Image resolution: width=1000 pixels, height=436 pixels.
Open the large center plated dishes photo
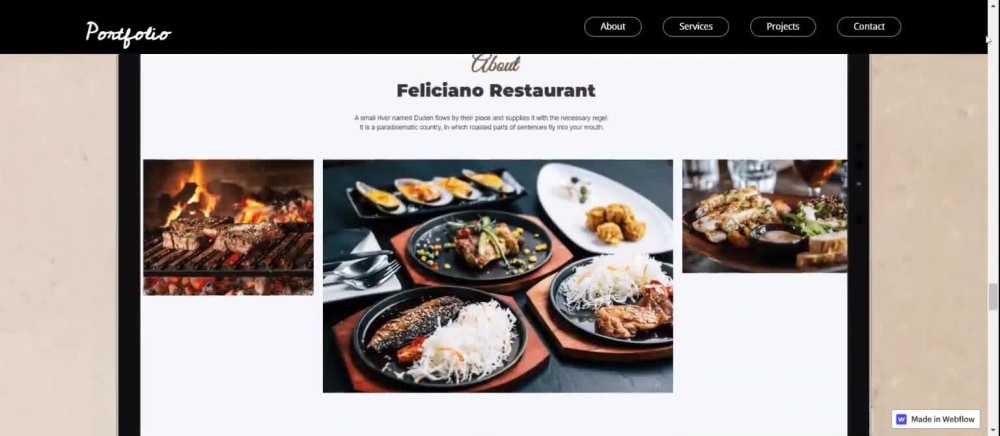(x=497, y=276)
